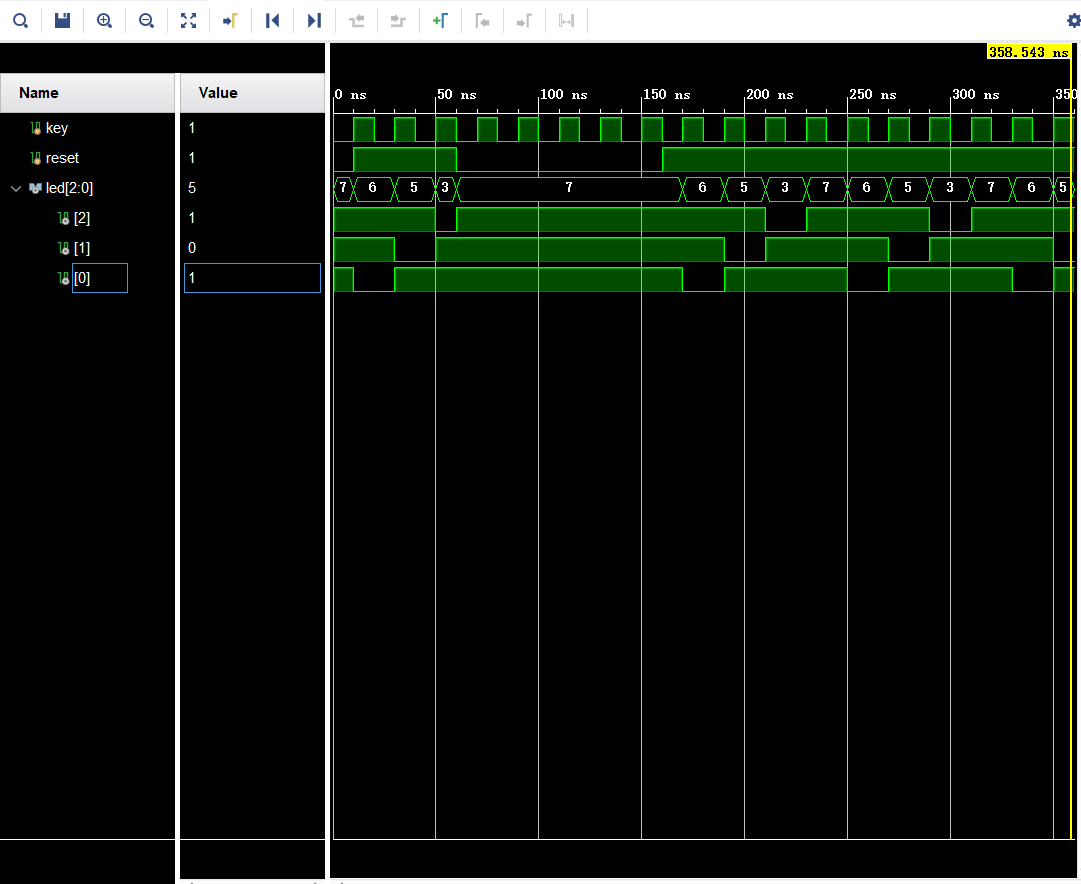Click the led bus icon
Screen dimensions: 1081x884
35,188
